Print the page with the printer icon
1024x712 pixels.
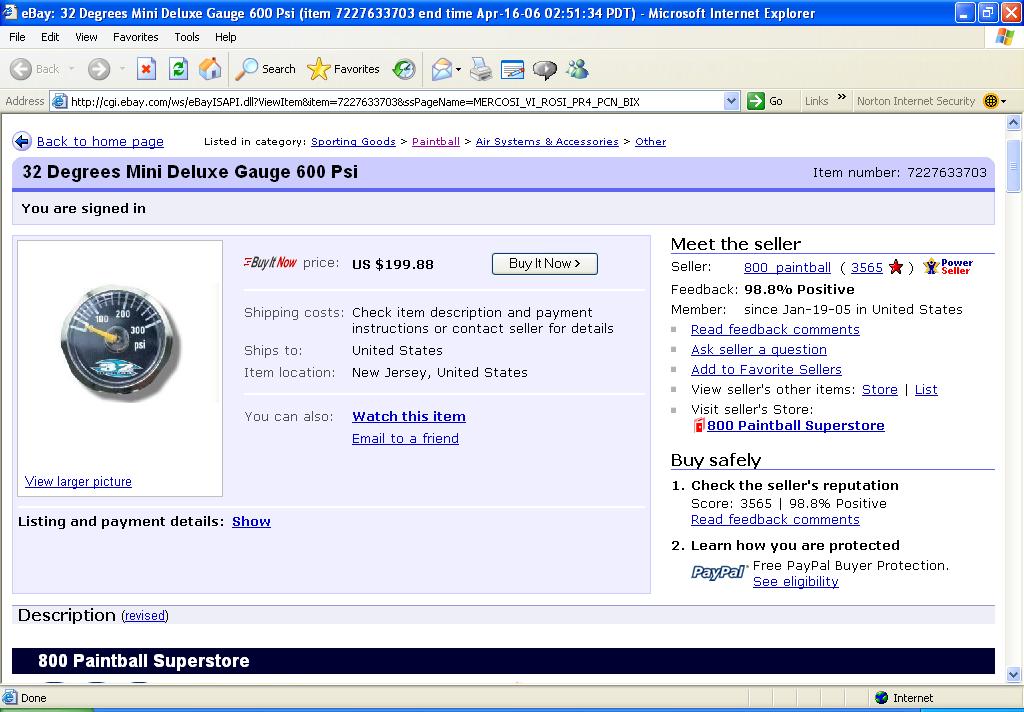pos(481,69)
